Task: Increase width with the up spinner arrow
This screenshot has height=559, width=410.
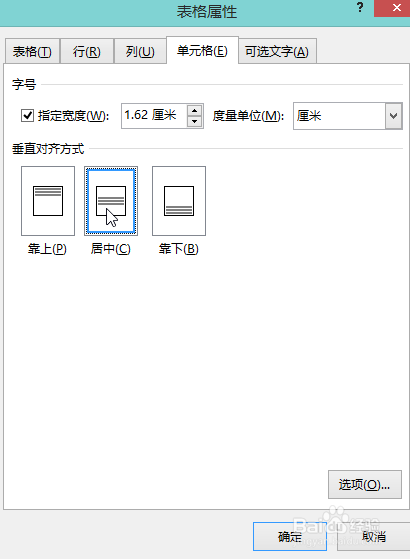Action: pos(194,110)
